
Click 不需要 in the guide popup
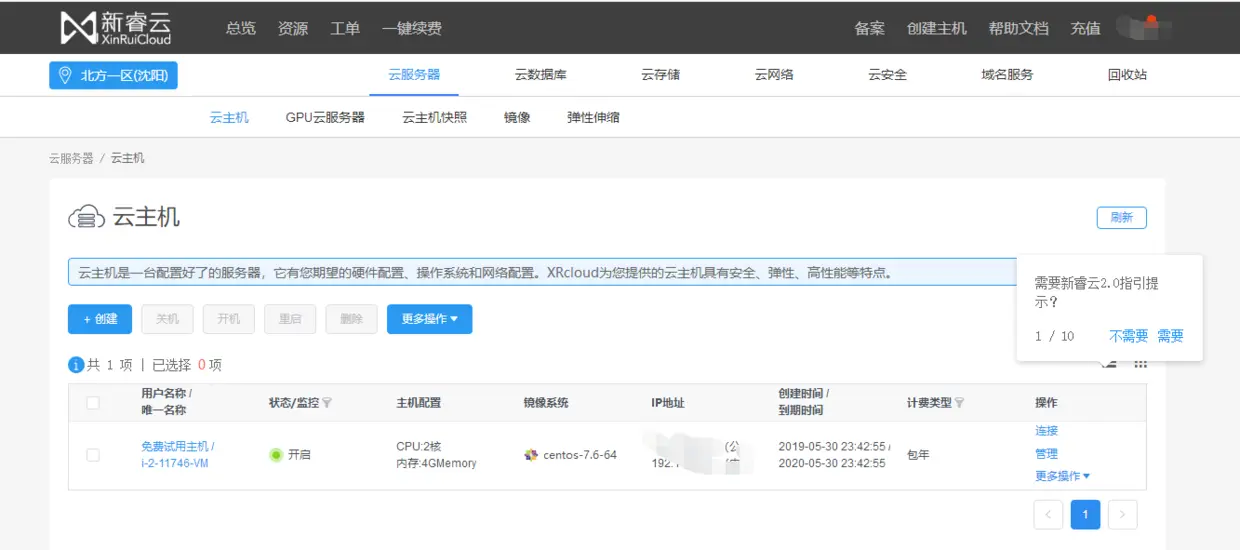[x=1128, y=336]
